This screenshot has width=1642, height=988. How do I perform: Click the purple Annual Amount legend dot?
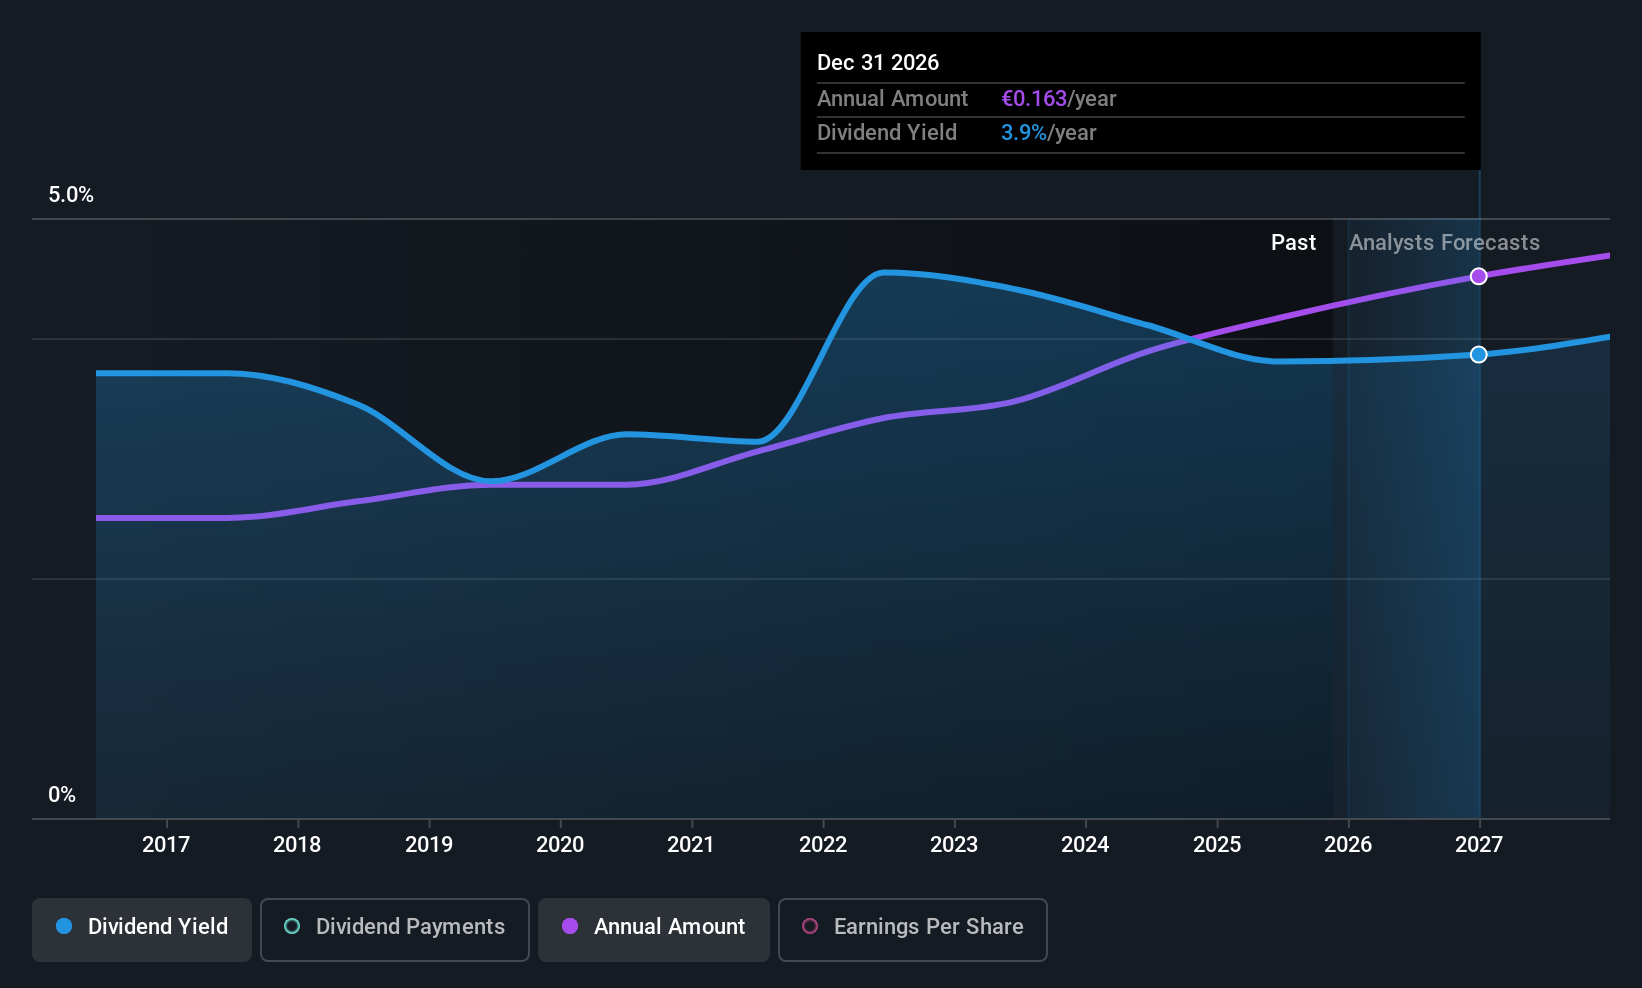[x=570, y=927]
